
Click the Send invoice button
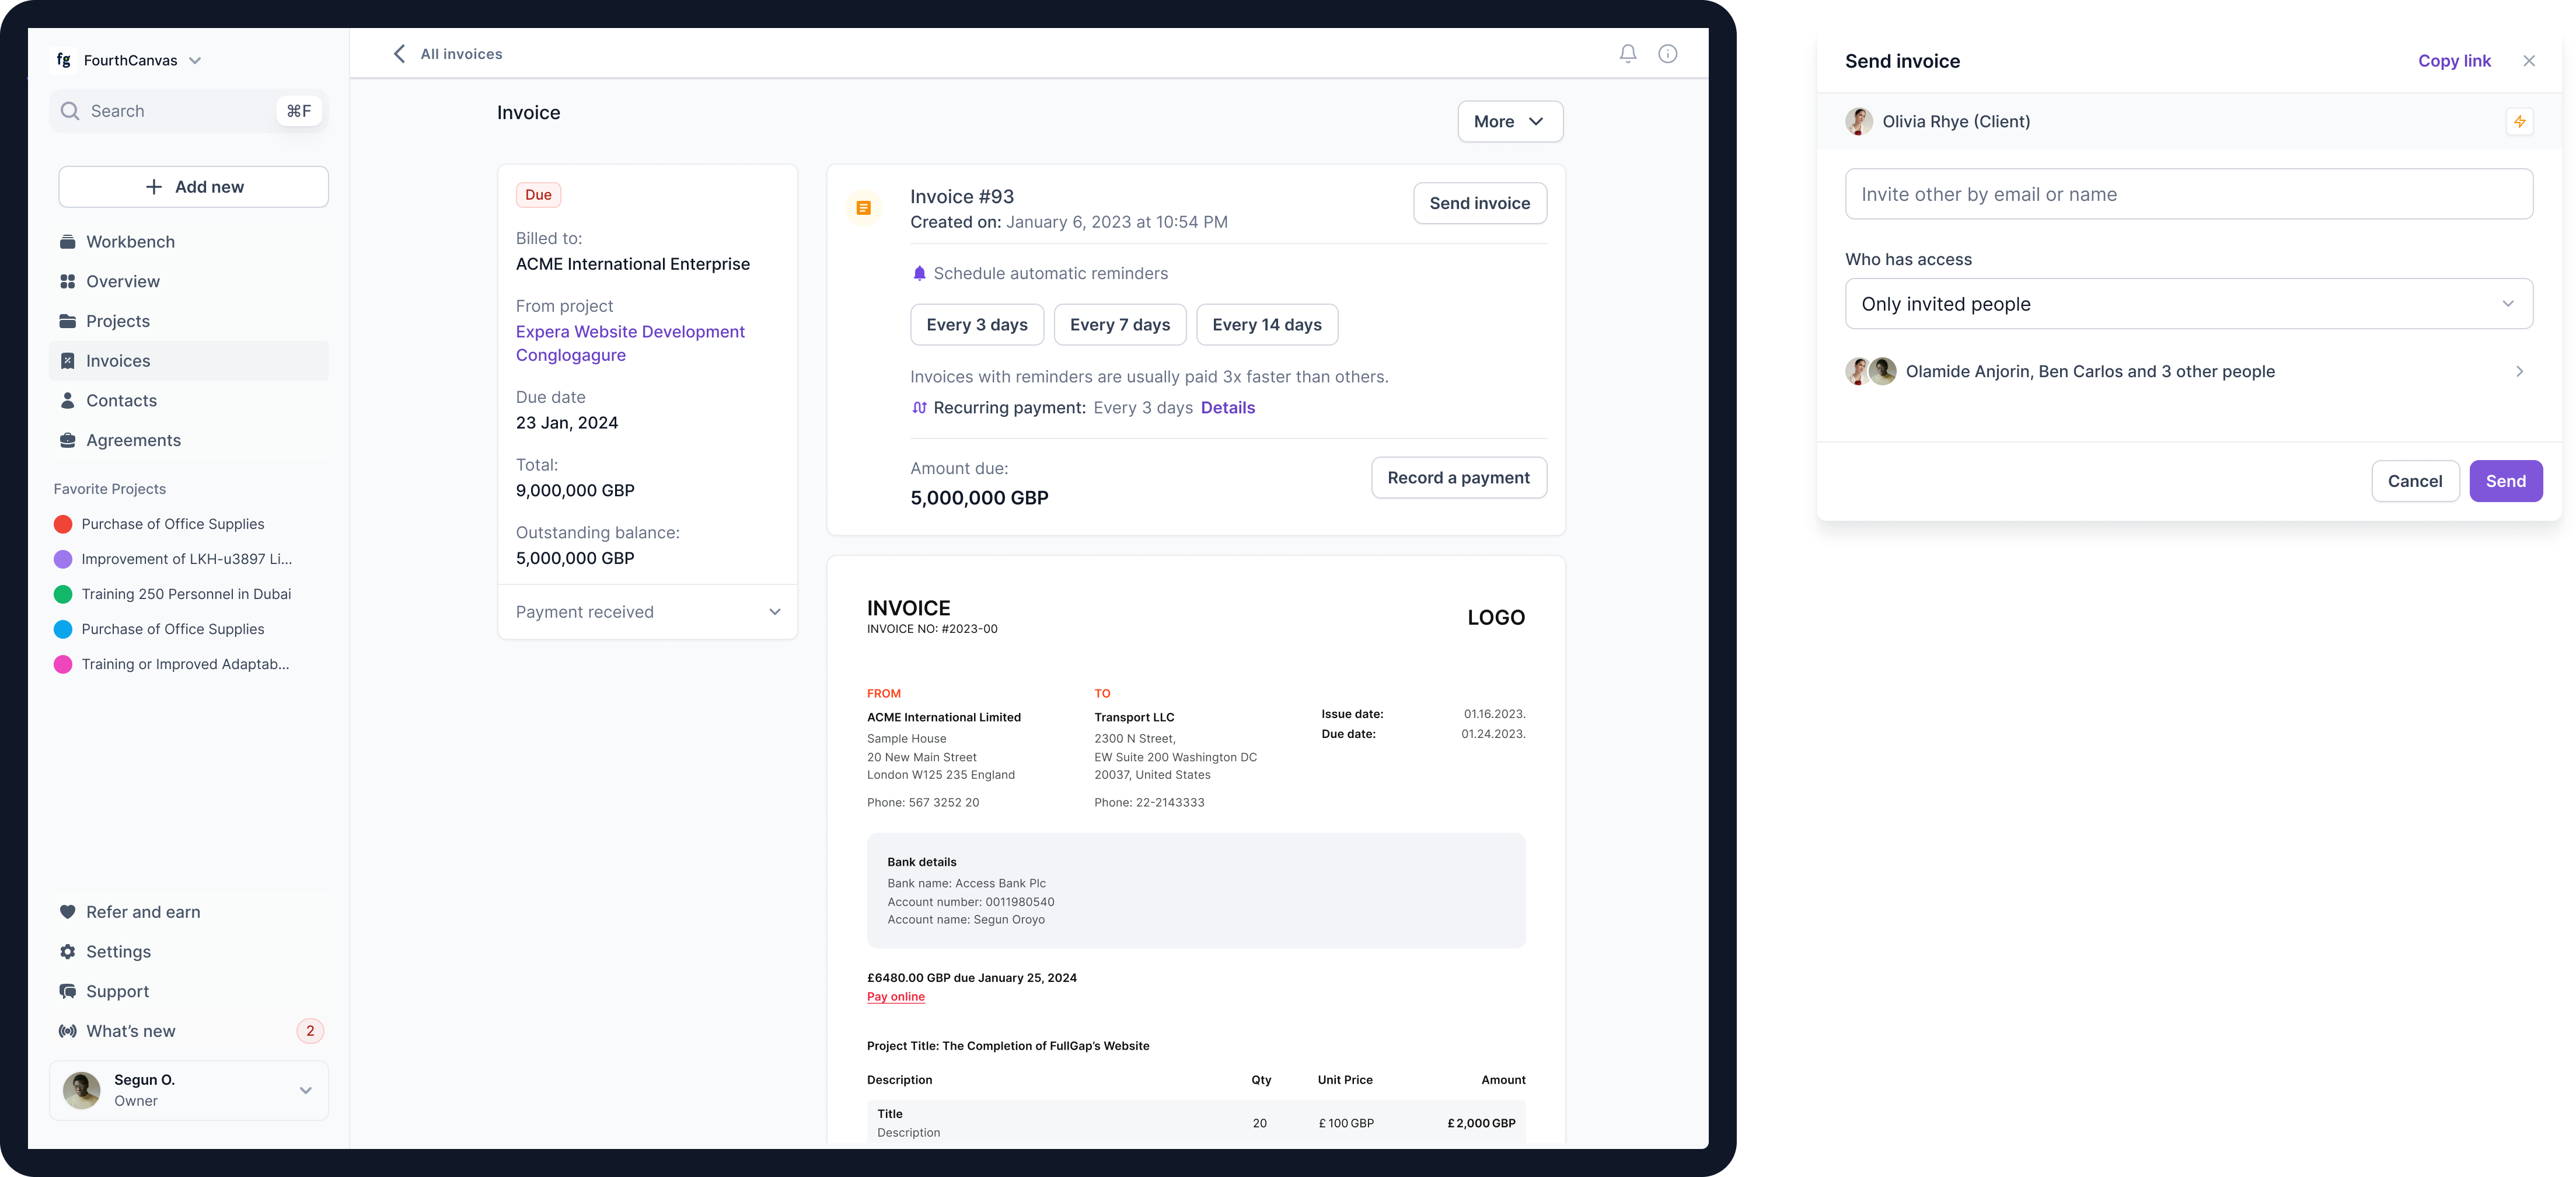pyautogui.click(x=1479, y=203)
